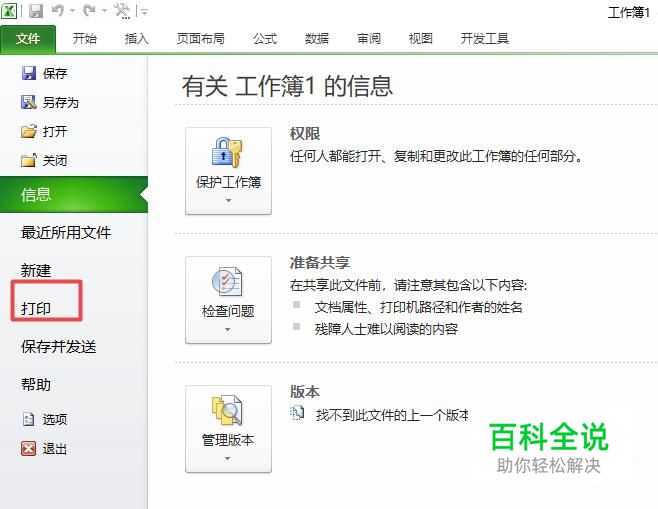Switch to the 插入 ribbon tab
This screenshot has width=658, height=509.
tap(136, 39)
